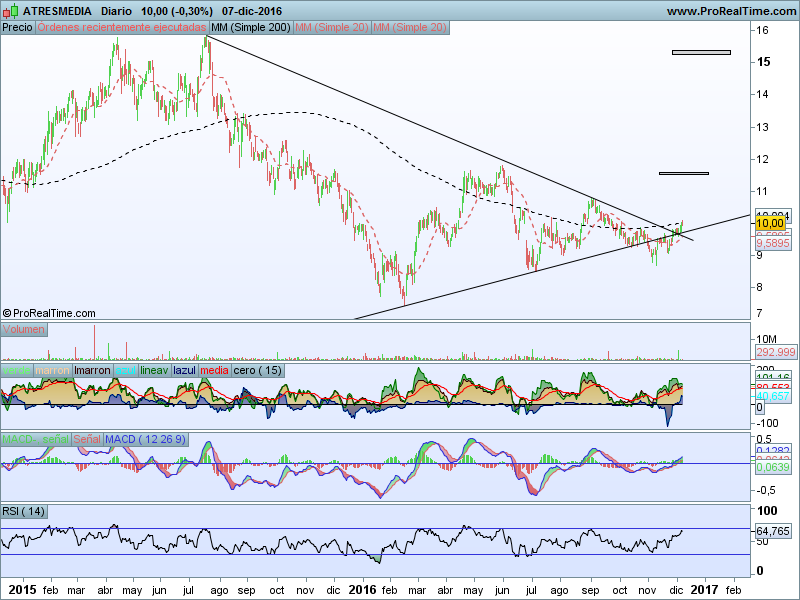
Task: Click the 'cero ( 15)' legend tag
Action: (257, 370)
